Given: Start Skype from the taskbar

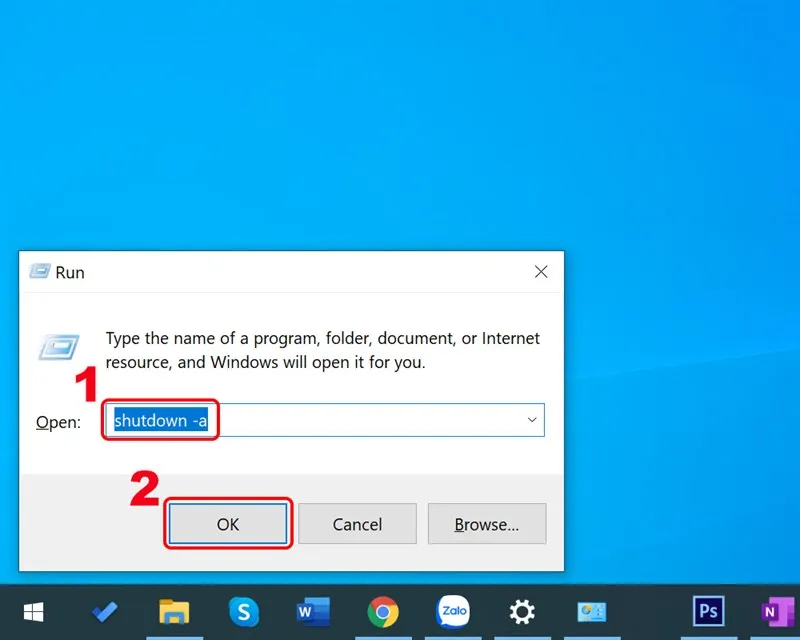Looking at the screenshot, I should tap(245, 612).
